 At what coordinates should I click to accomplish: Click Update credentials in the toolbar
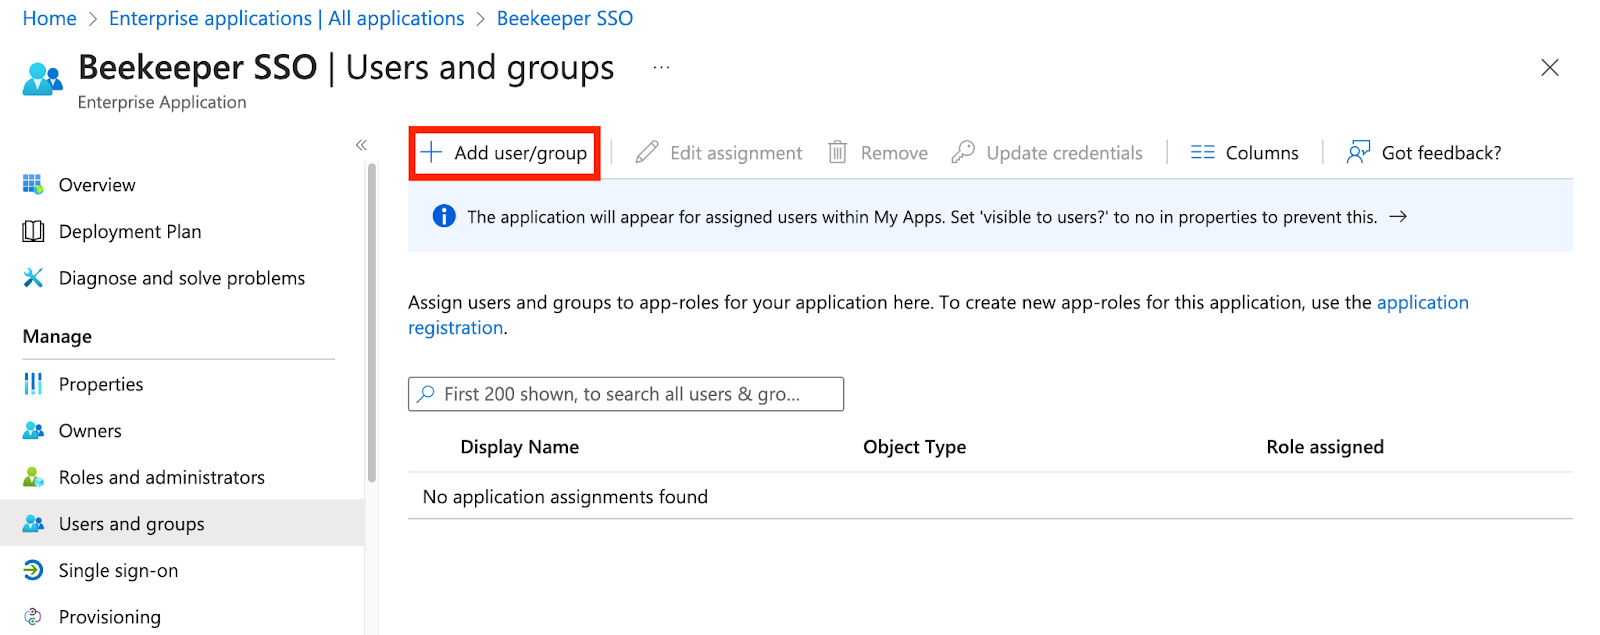pos(1047,153)
